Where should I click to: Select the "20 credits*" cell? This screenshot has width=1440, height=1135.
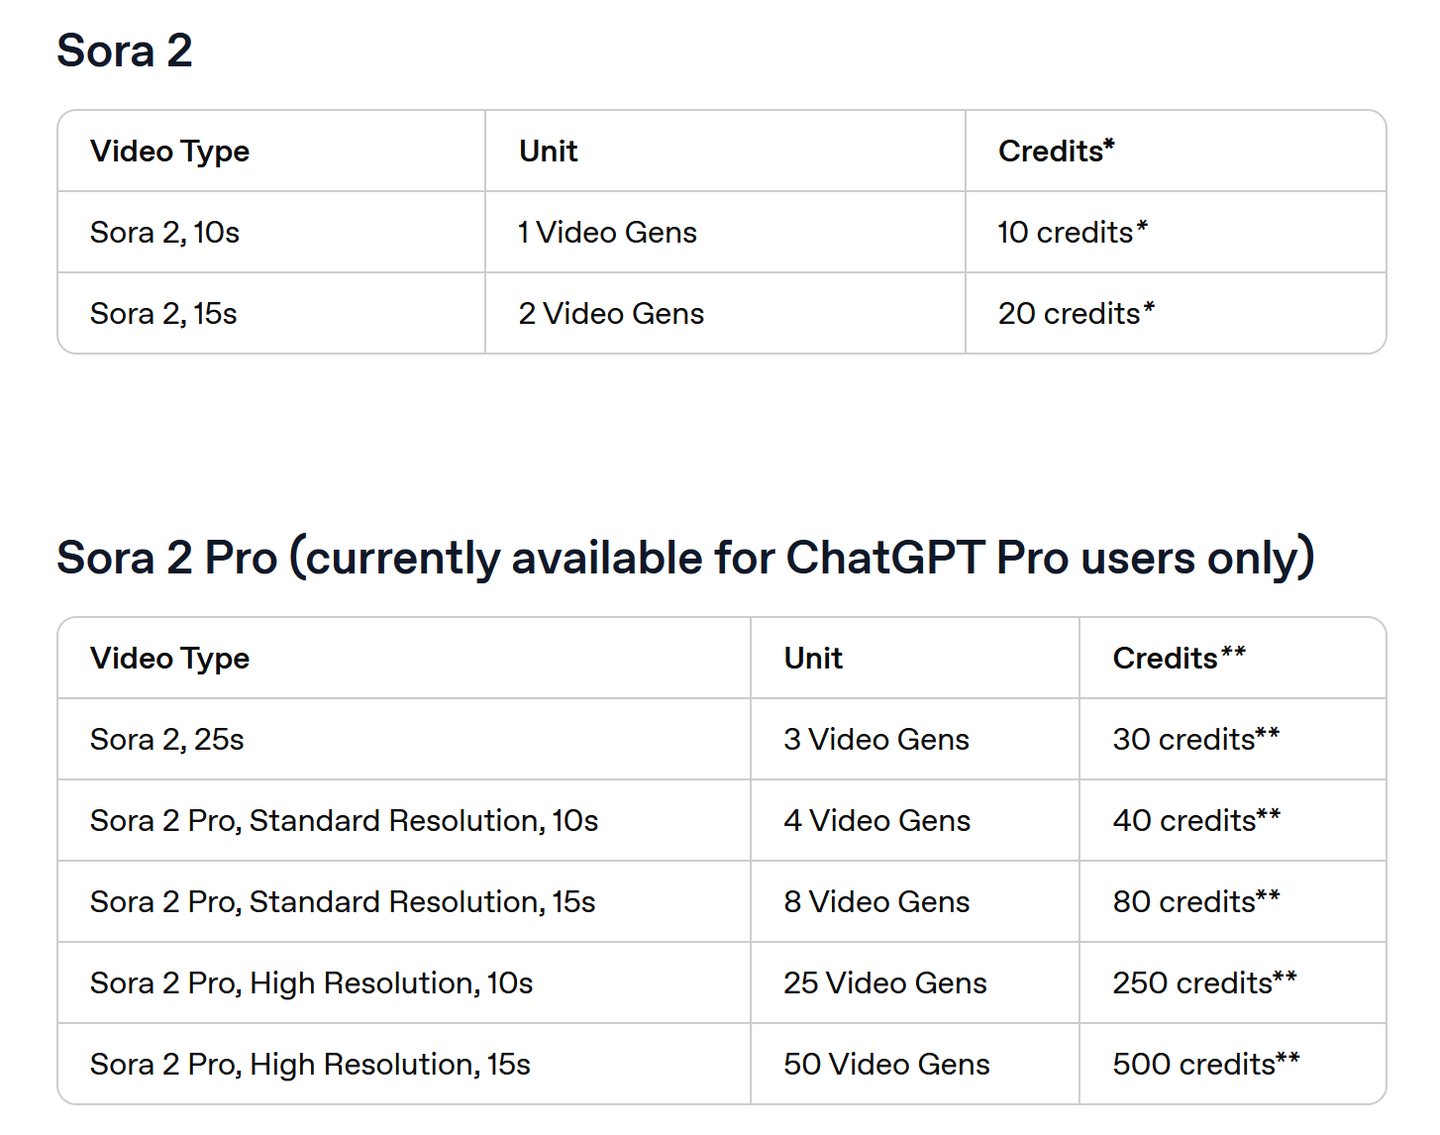[x=1076, y=314]
